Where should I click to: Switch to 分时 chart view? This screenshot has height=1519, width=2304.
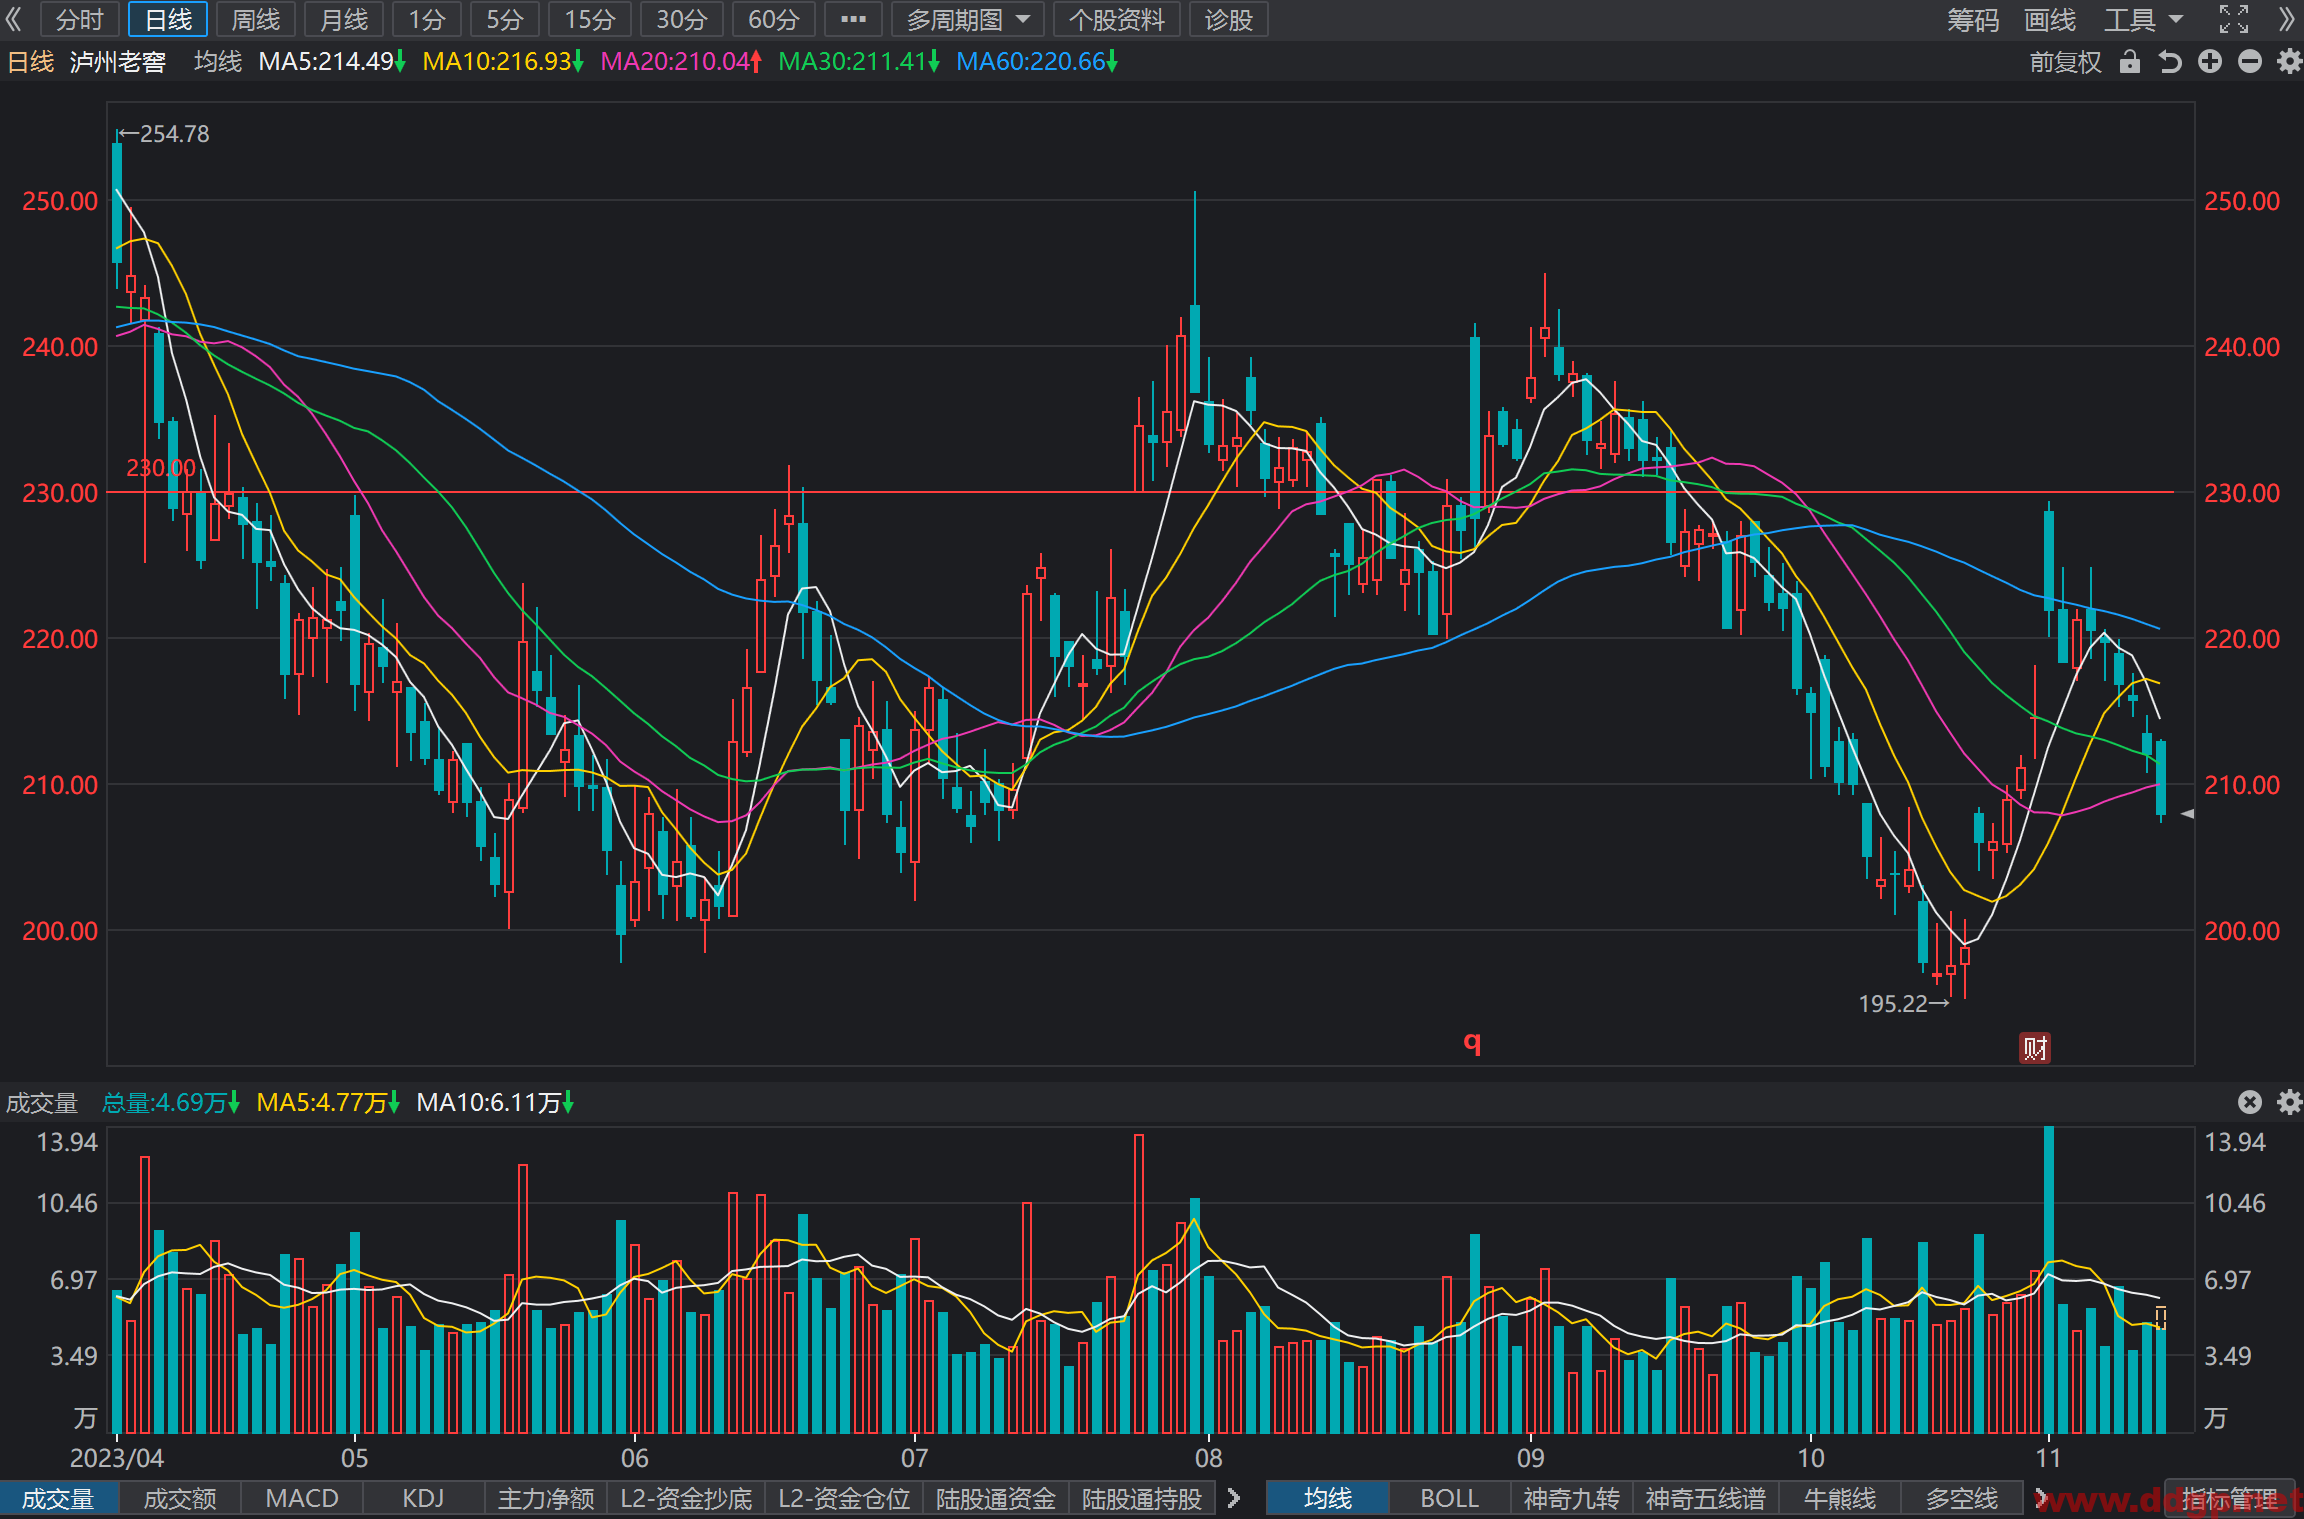[x=80, y=19]
